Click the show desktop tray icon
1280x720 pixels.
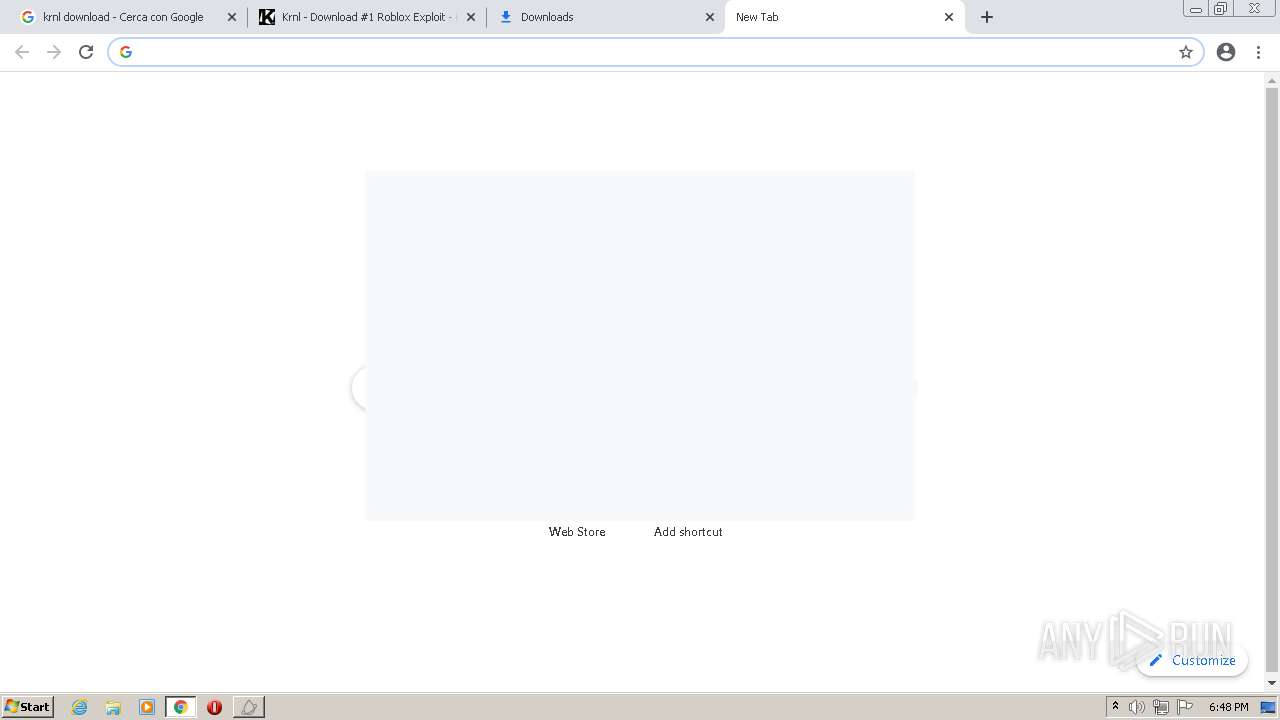(x=1268, y=707)
